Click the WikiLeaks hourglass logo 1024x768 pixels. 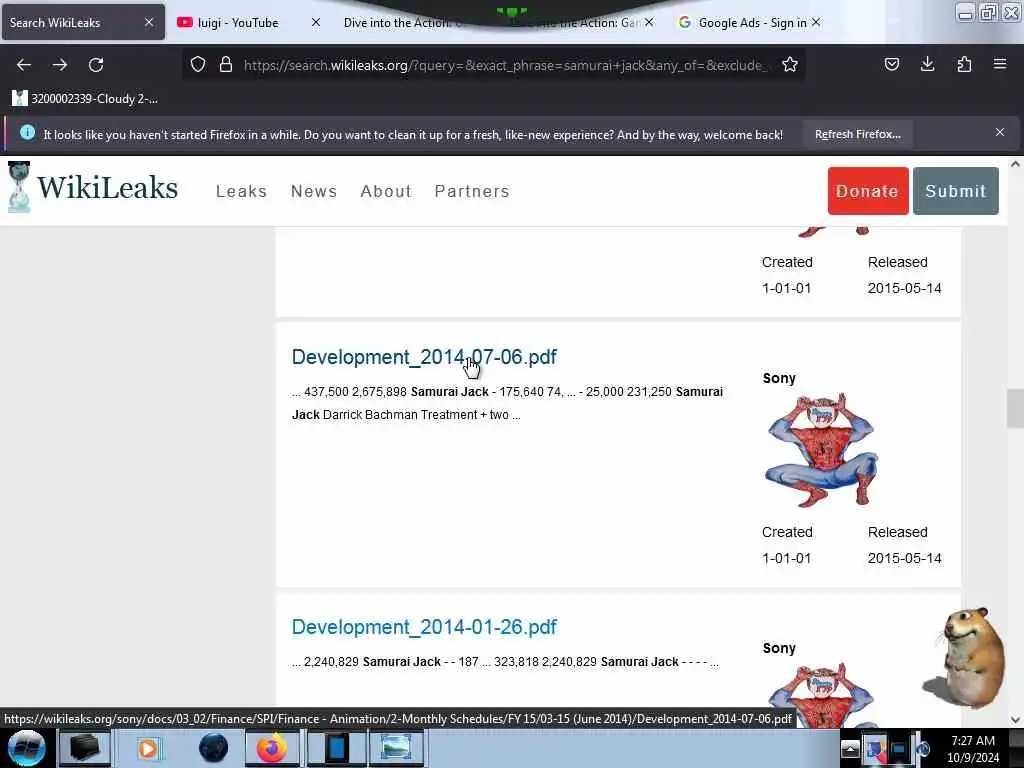pos(19,187)
